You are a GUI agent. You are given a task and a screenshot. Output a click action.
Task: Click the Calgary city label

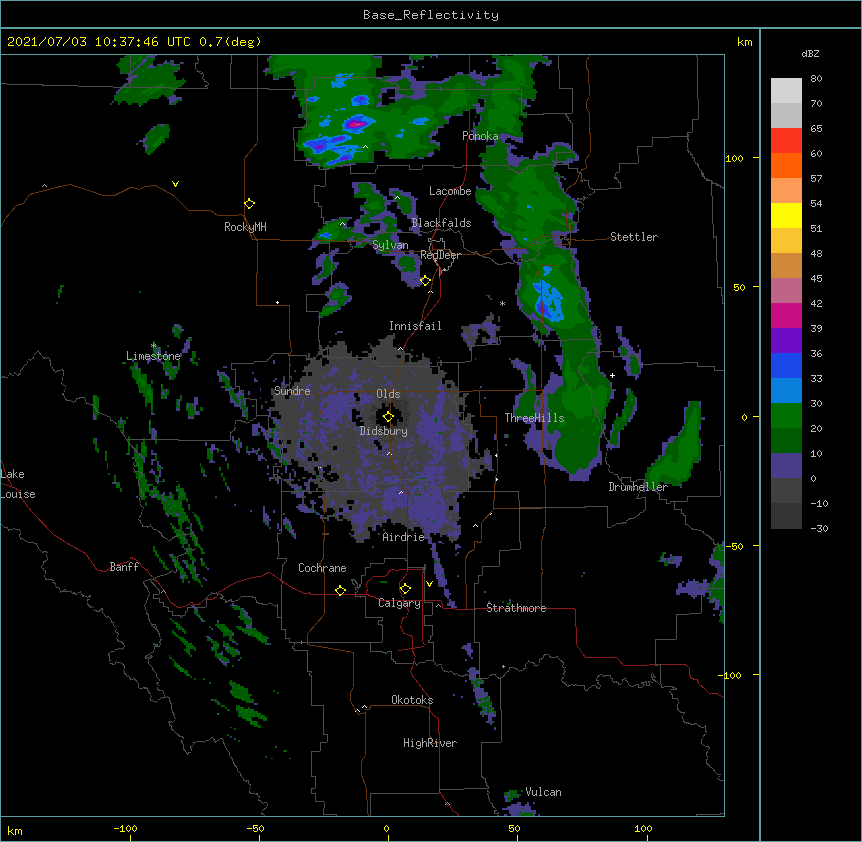pyautogui.click(x=399, y=603)
